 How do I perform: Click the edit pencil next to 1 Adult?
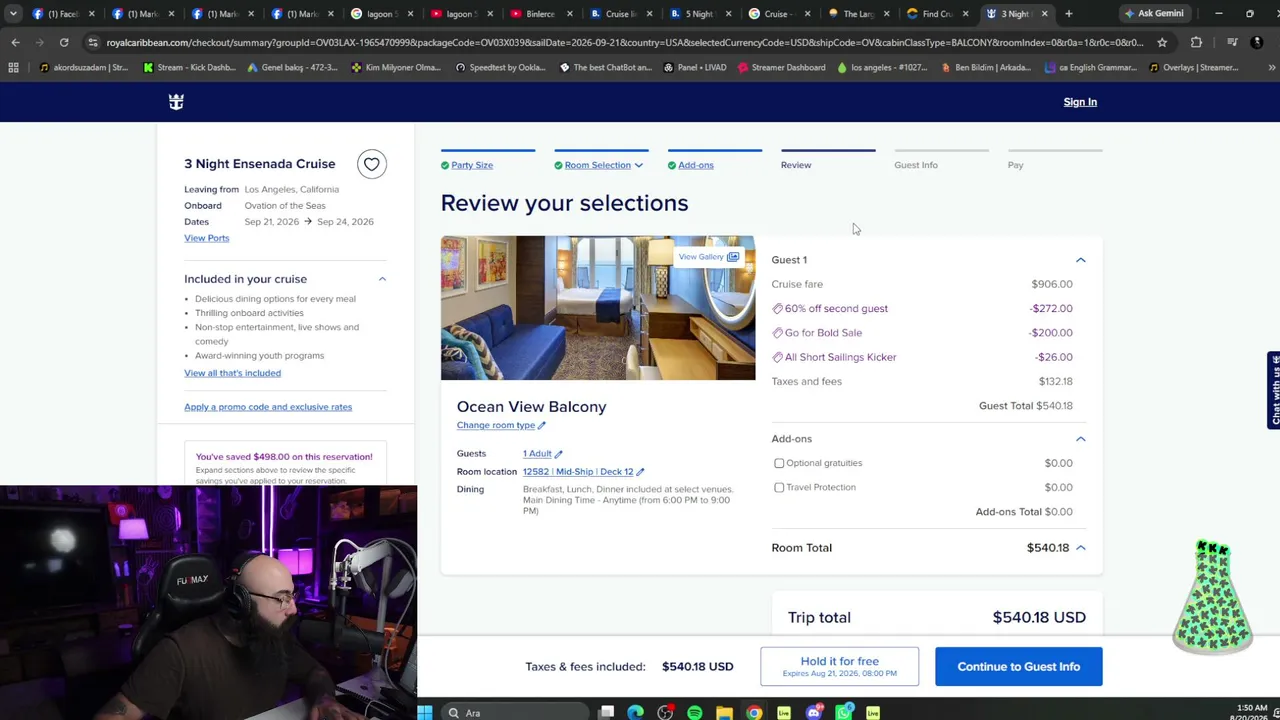(558, 454)
